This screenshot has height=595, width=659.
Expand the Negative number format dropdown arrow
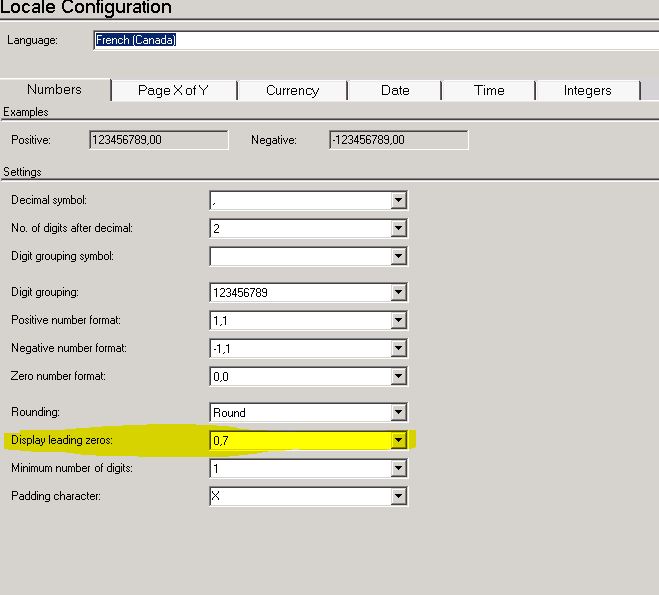(398, 348)
